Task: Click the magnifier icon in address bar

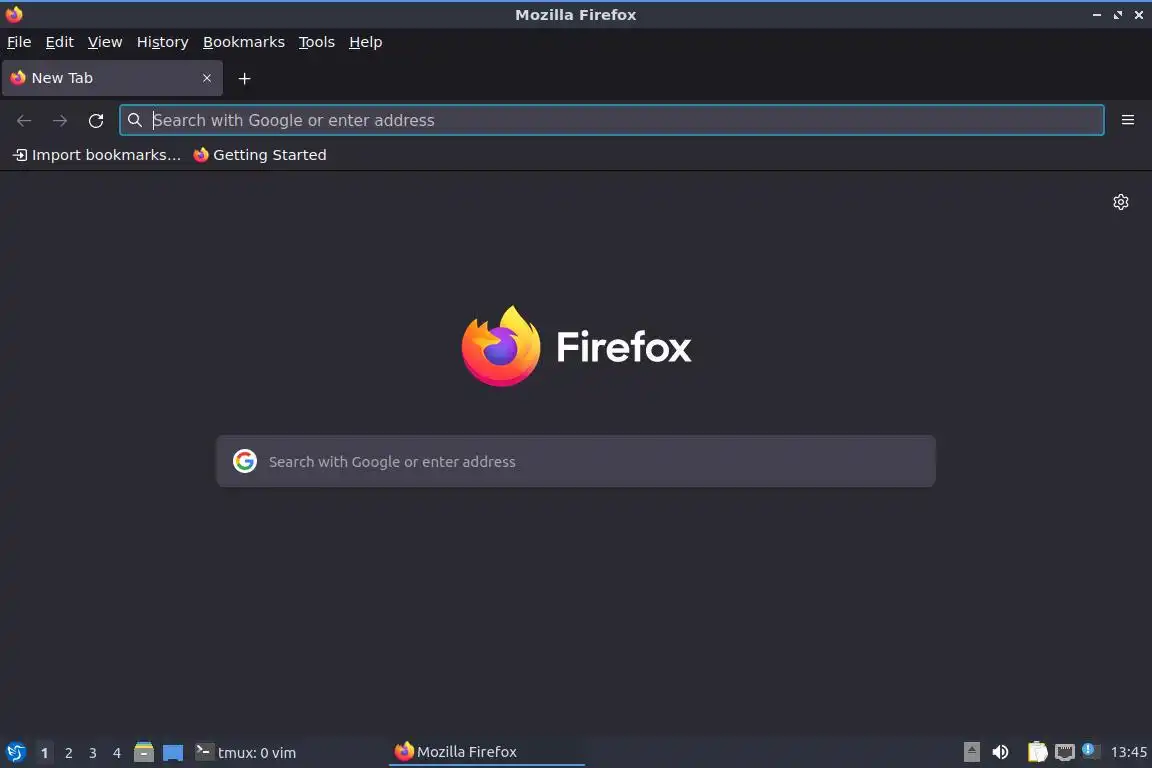Action: point(134,120)
